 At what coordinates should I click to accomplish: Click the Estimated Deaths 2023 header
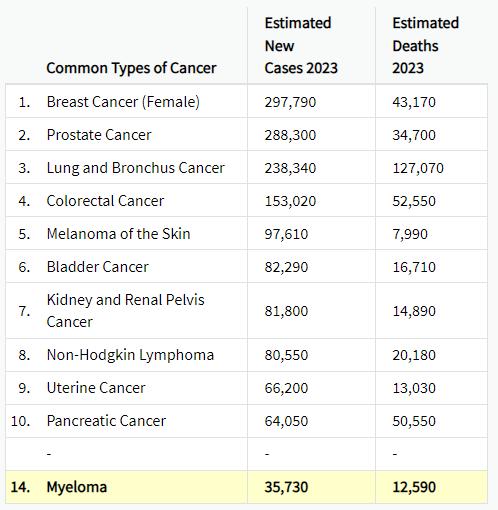pyautogui.click(x=426, y=46)
